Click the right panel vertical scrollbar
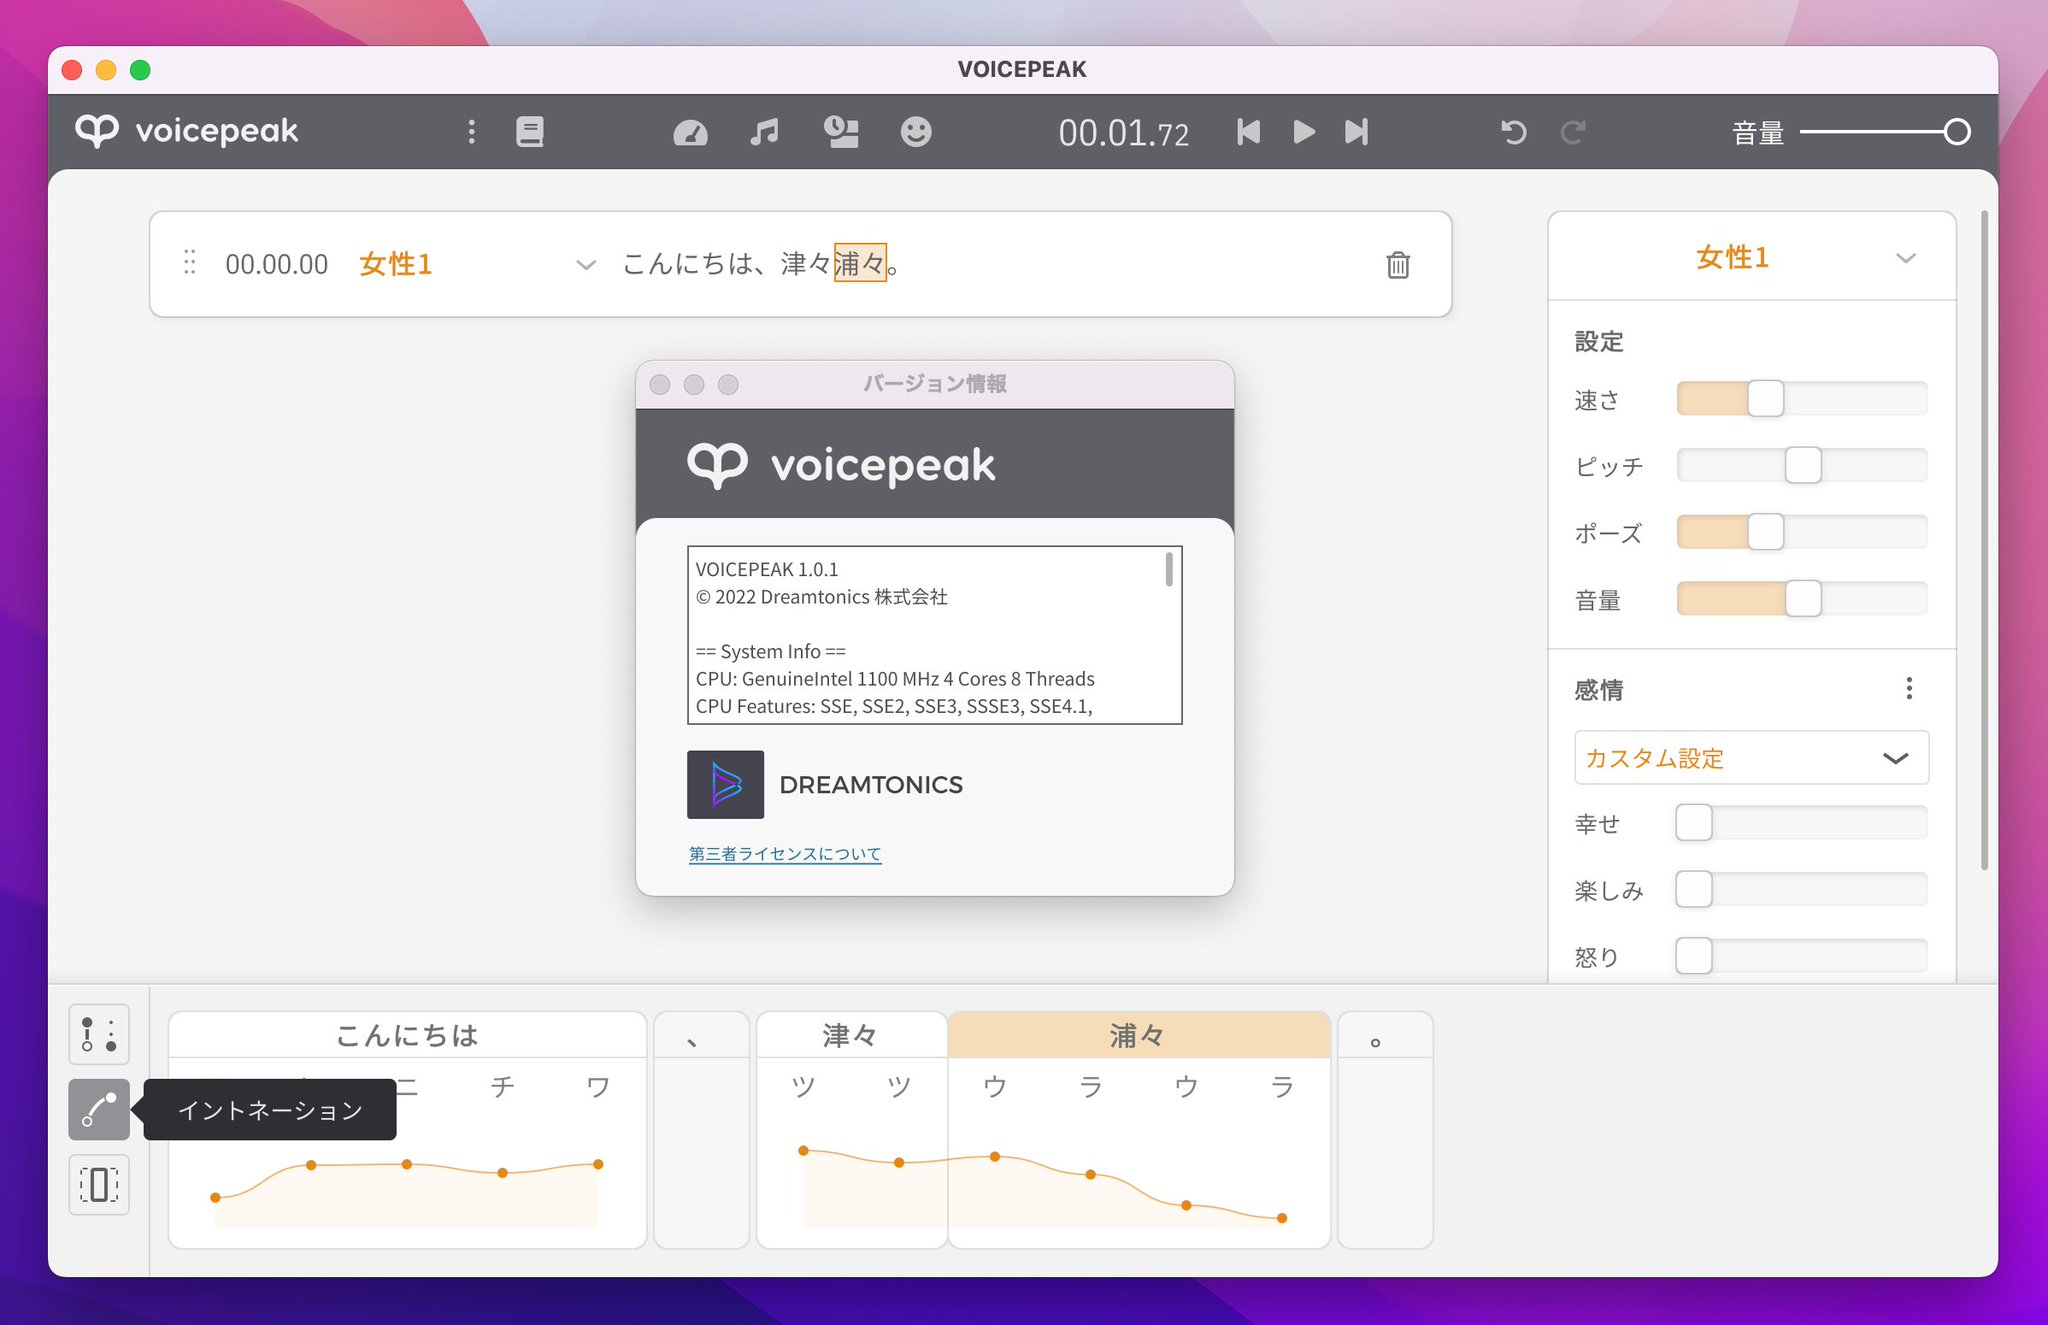Screen dimensions: 2048x1325 point(1984,540)
